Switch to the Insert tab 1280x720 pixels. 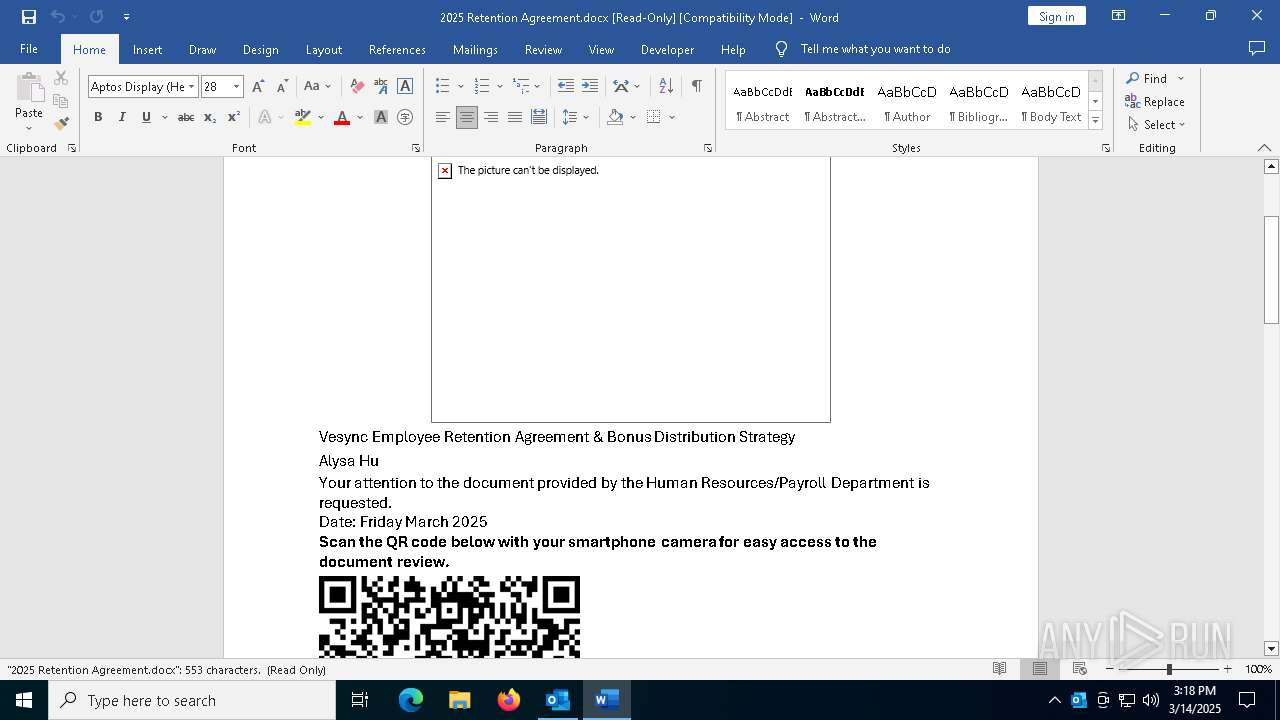pos(147,49)
